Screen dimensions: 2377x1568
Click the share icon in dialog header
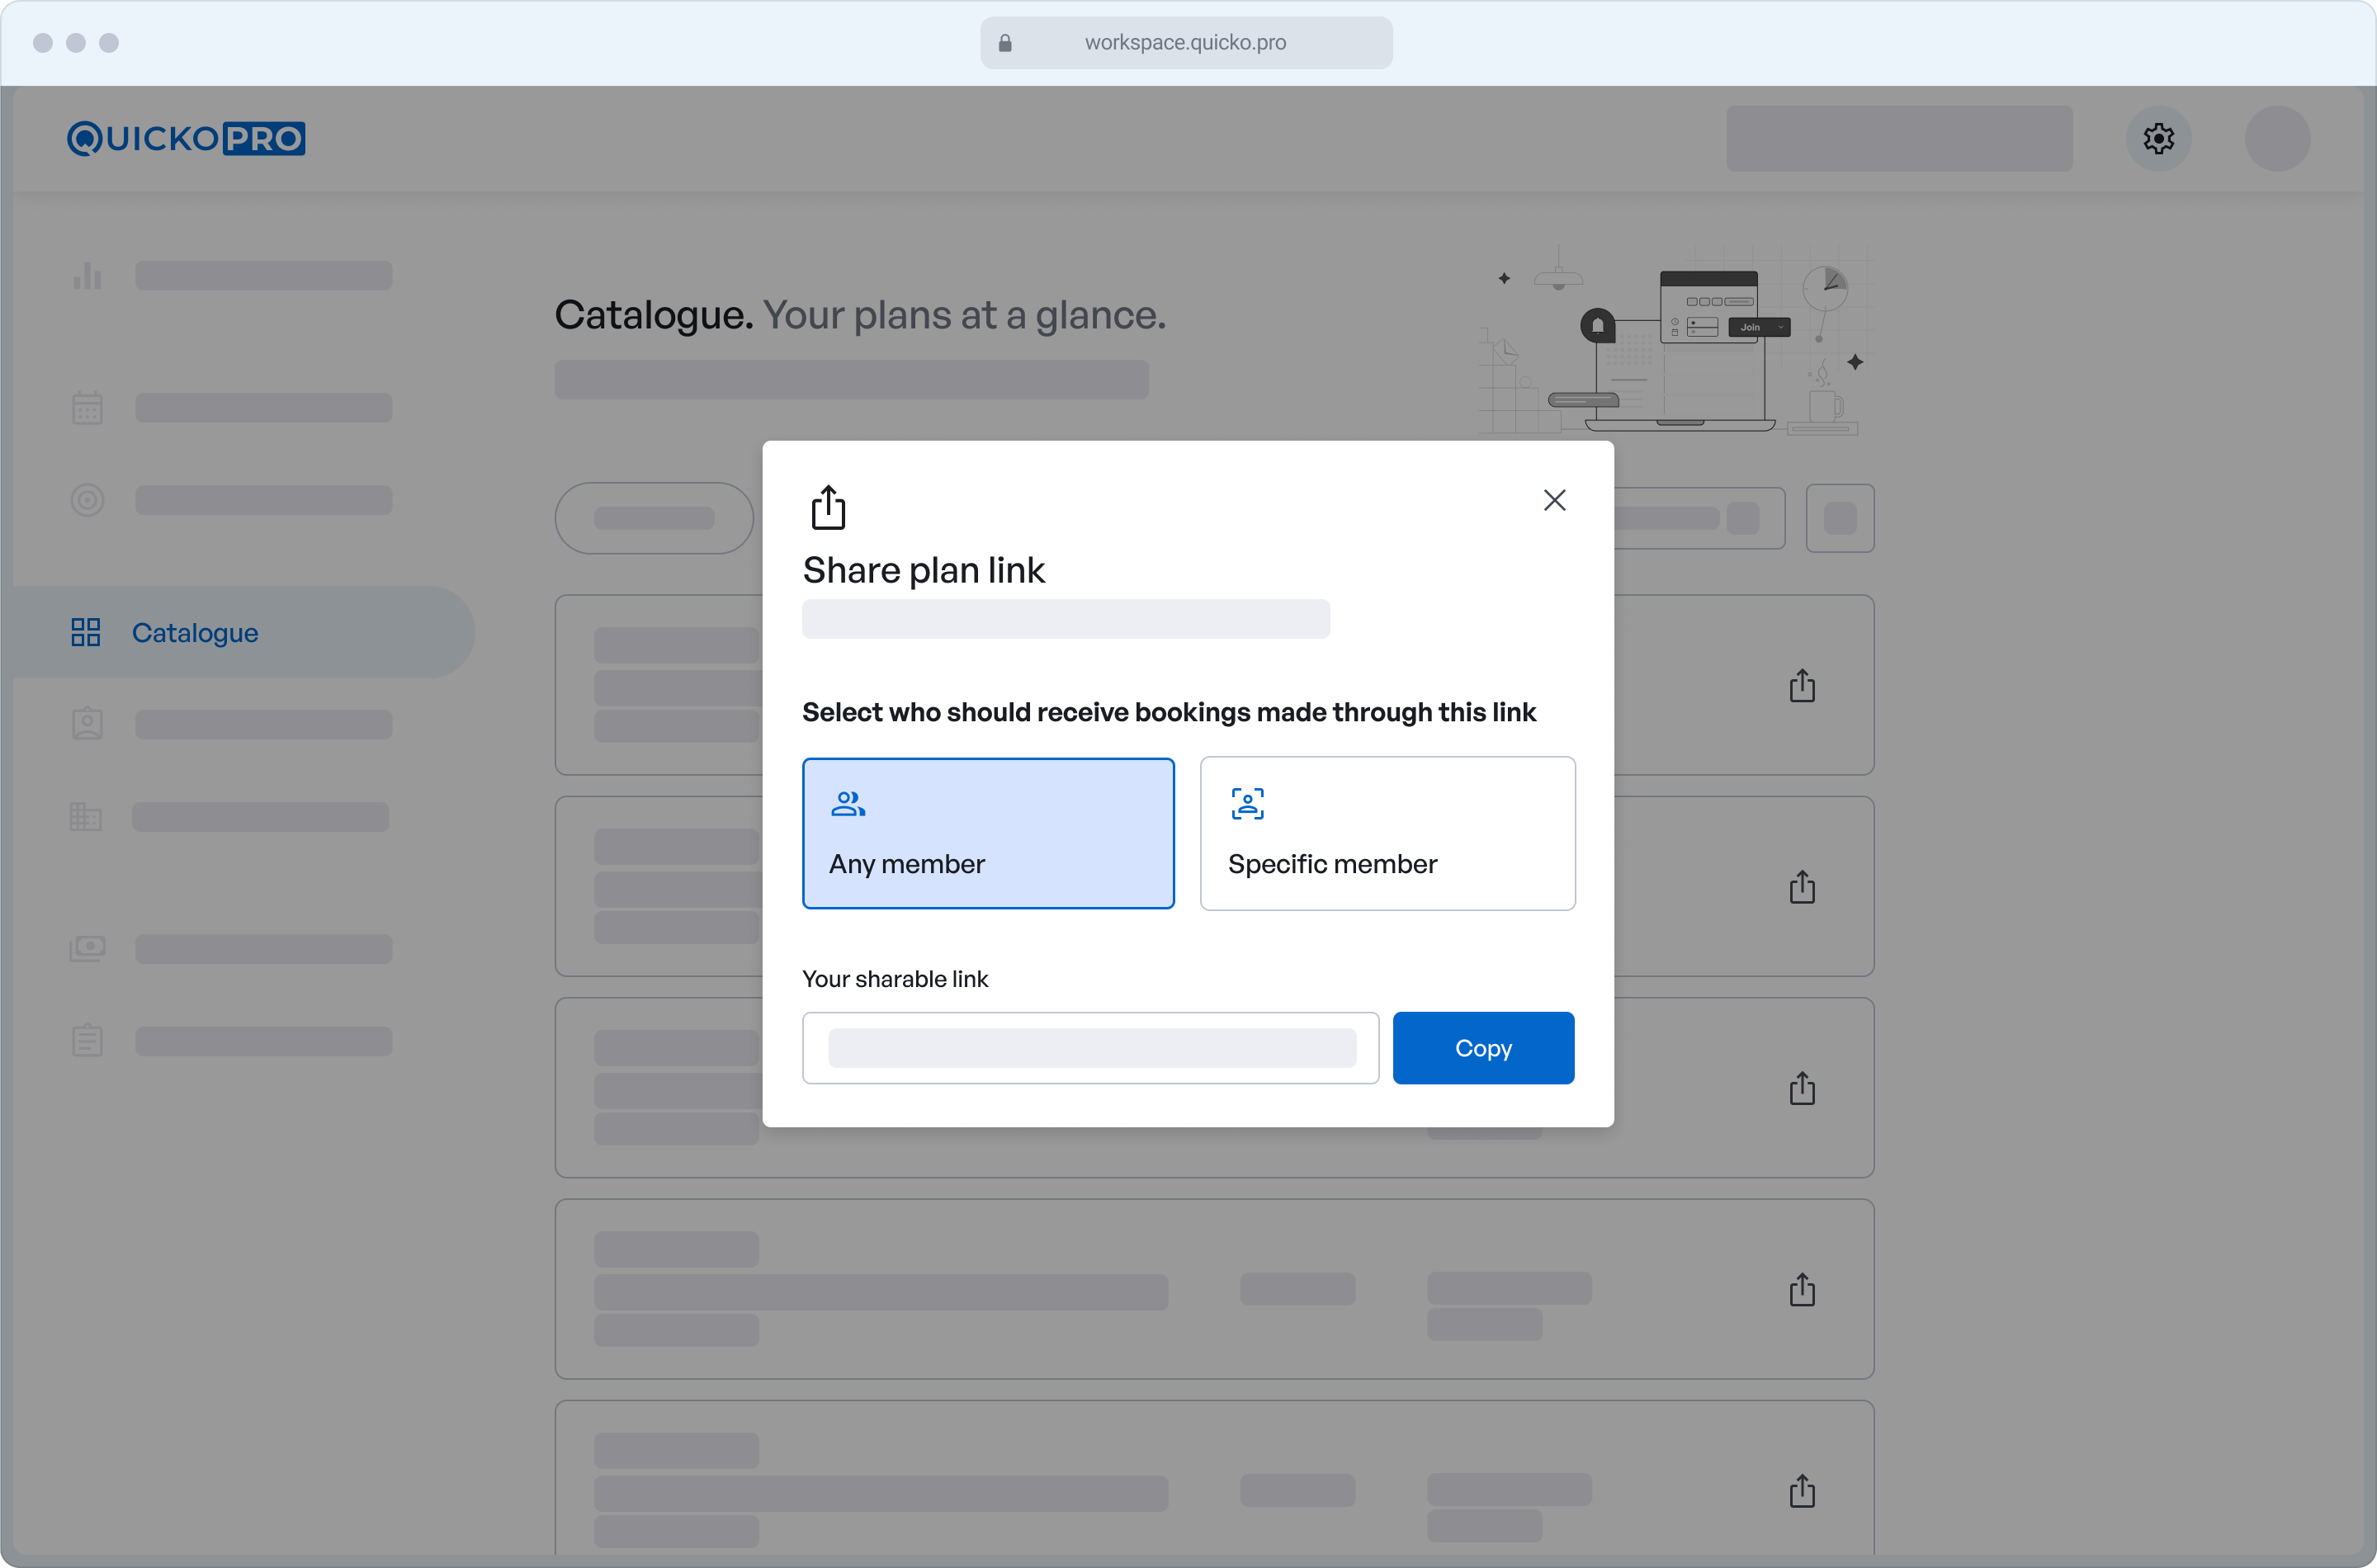click(828, 507)
